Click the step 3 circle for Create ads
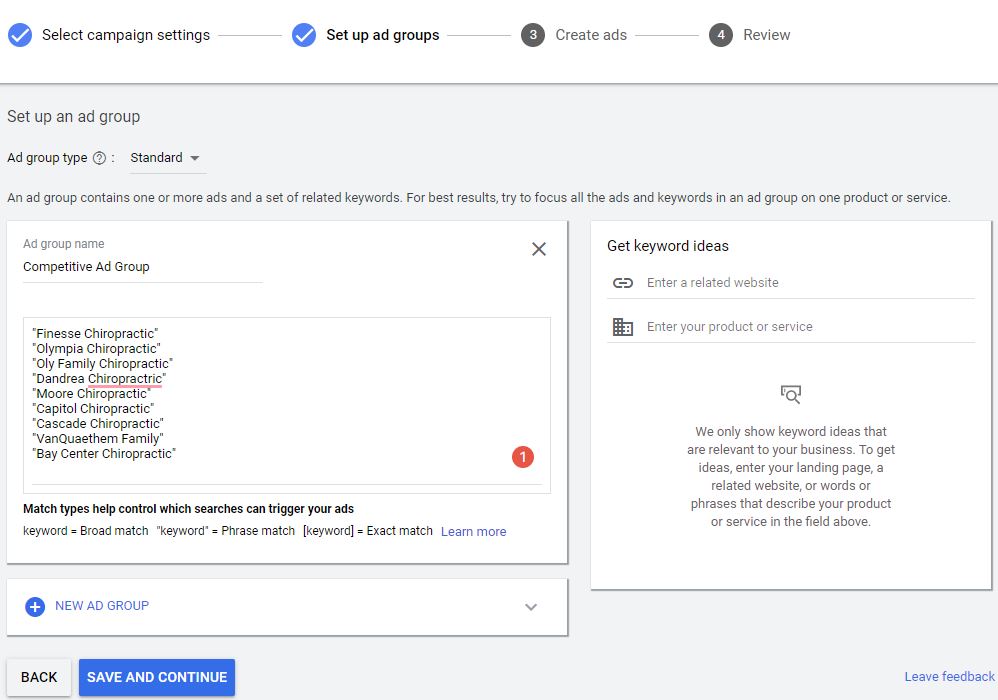Viewport: 998px width, 700px height. click(x=533, y=35)
